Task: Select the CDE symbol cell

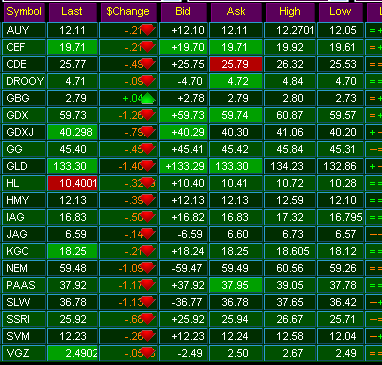Action: coord(24,64)
